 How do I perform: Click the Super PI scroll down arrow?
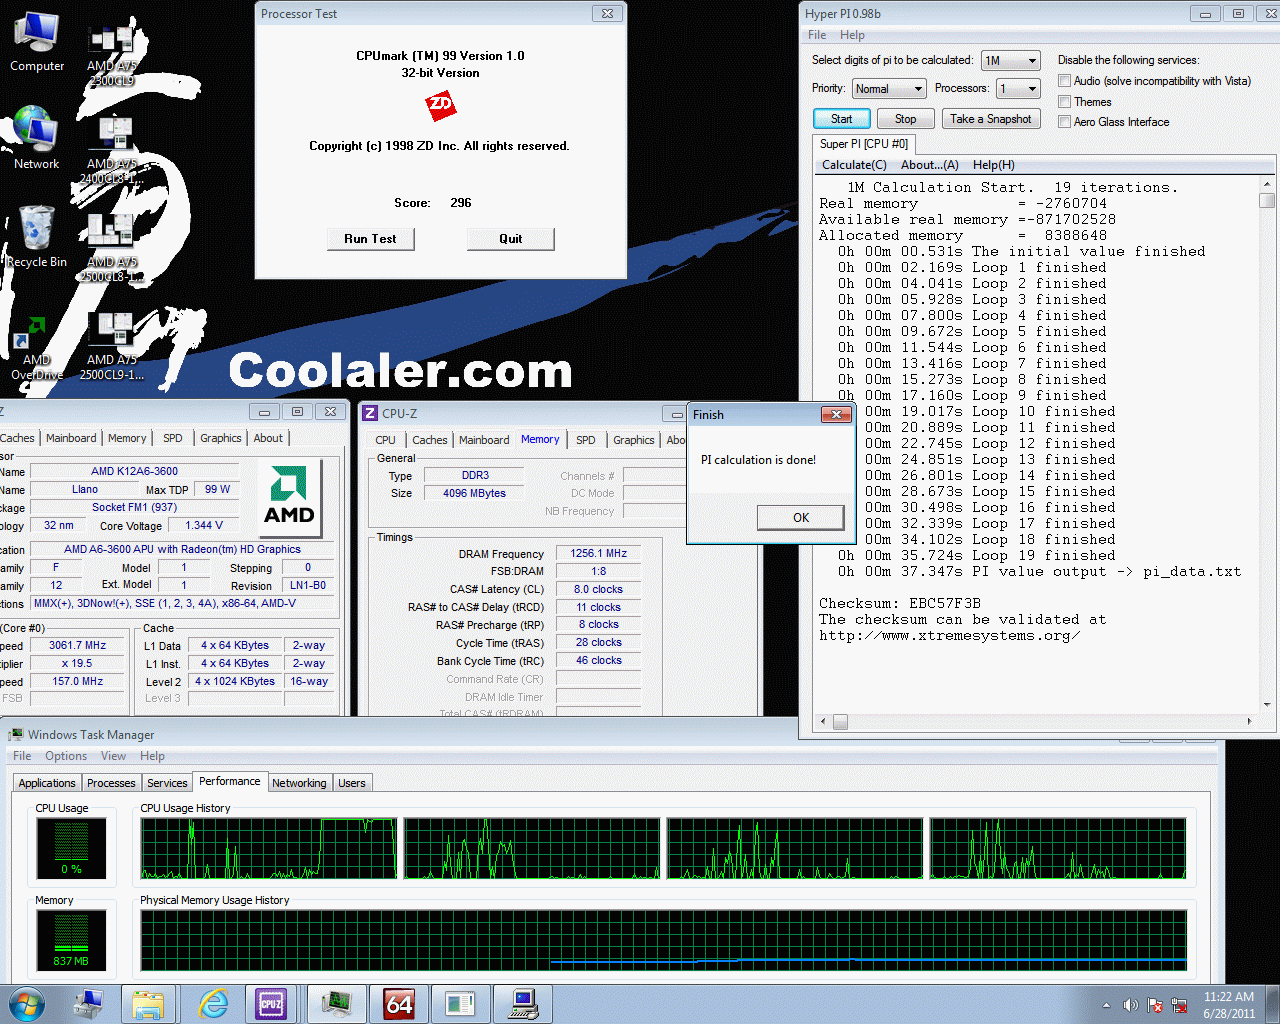click(1267, 705)
